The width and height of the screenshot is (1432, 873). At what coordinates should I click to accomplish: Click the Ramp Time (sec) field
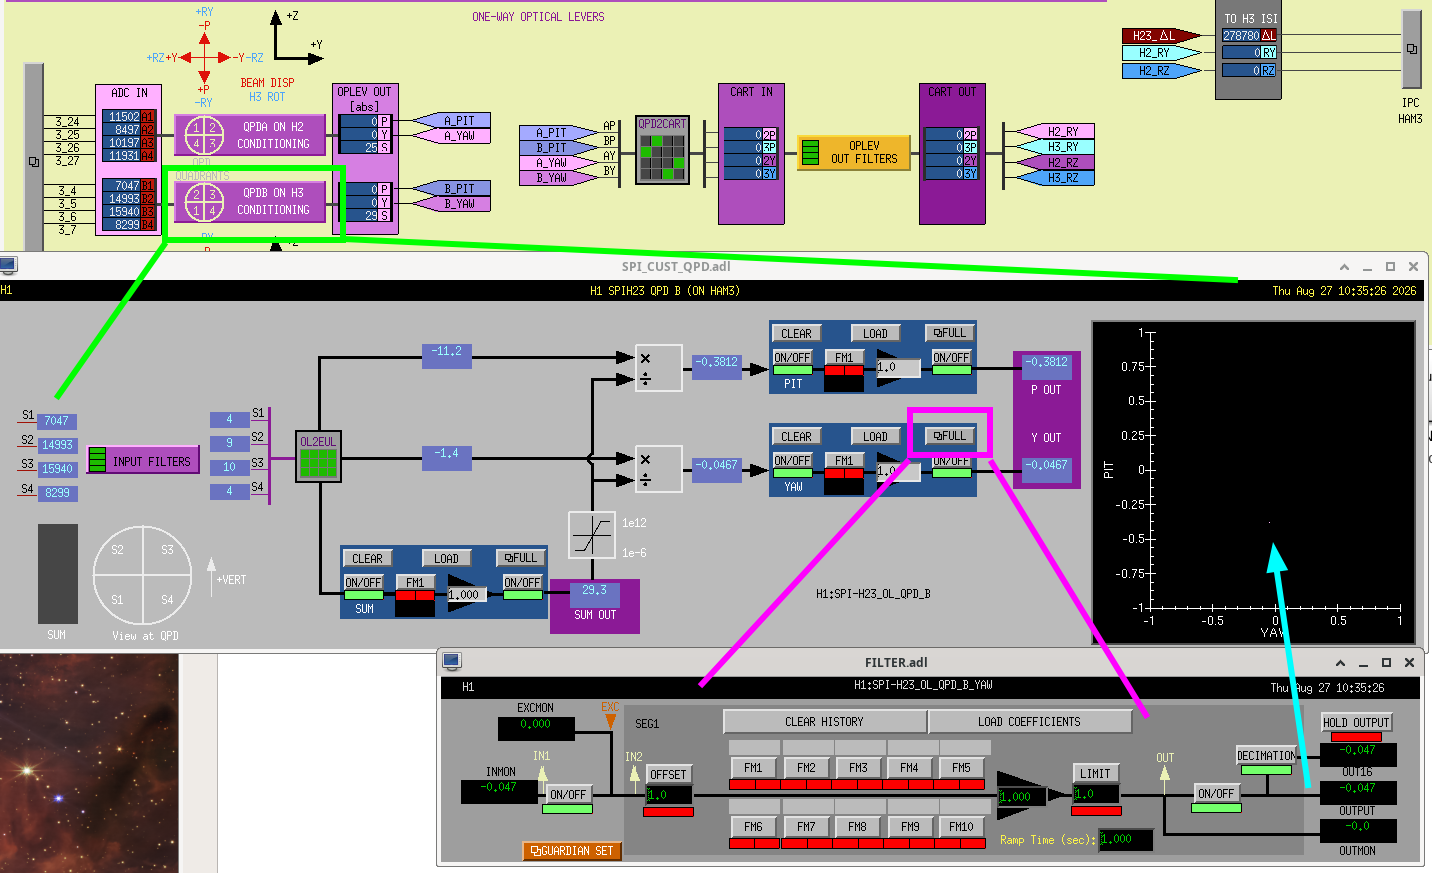click(1126, 840)
